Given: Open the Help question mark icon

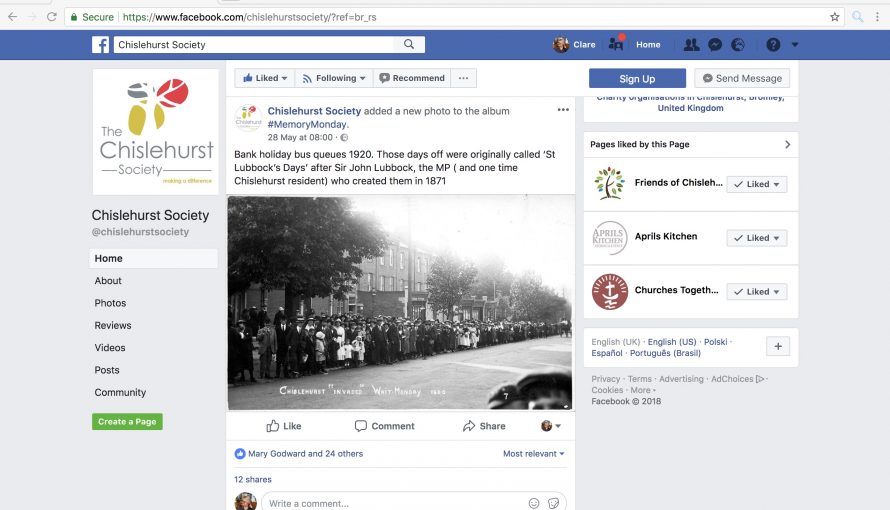Looking at the screenshot, I should point(773,45).
